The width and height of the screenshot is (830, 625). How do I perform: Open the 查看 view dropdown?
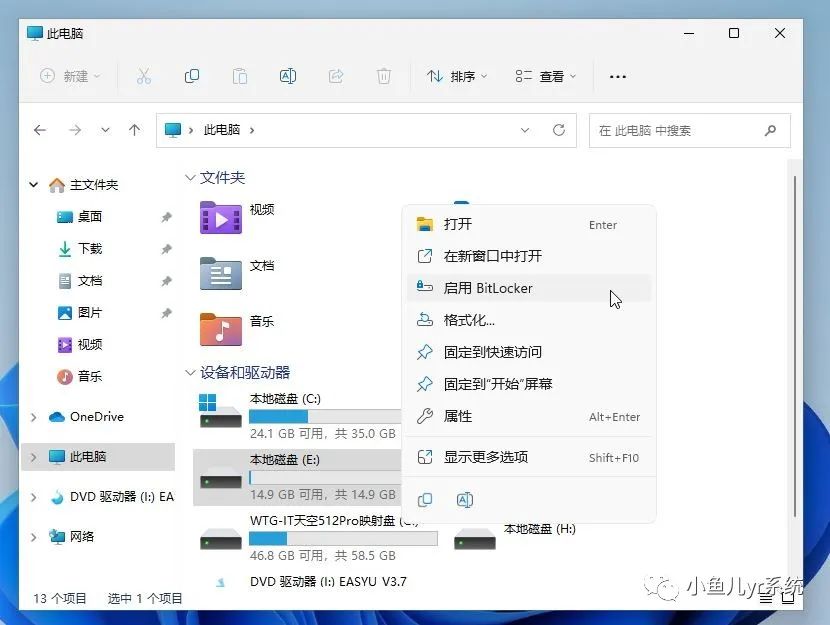[546, 76]
